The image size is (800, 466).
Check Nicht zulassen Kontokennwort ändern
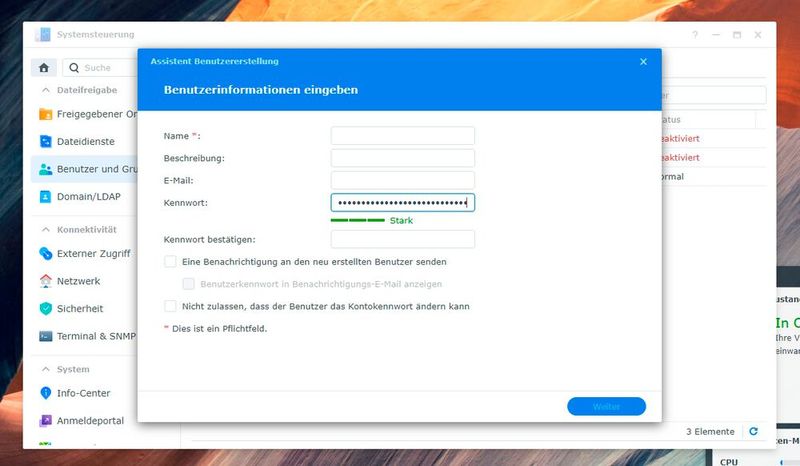pyautogui.click(x=170, y=306)
